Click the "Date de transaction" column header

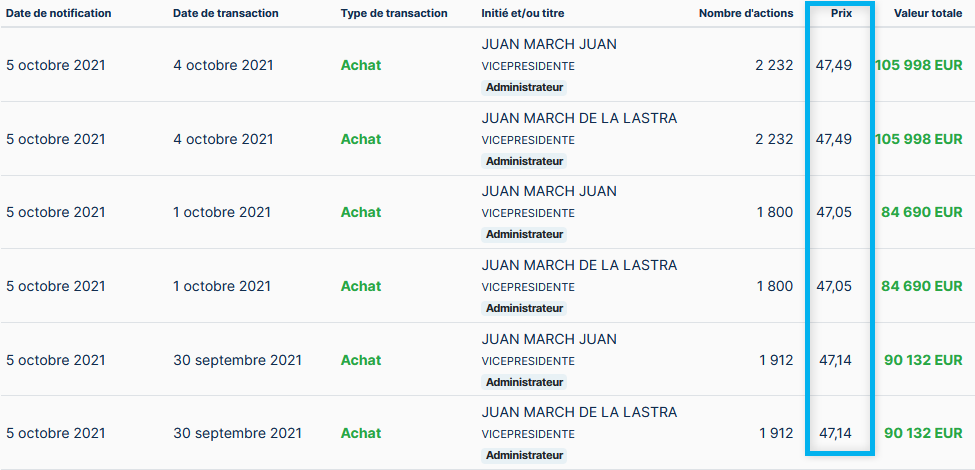click(x=225, y=13)
